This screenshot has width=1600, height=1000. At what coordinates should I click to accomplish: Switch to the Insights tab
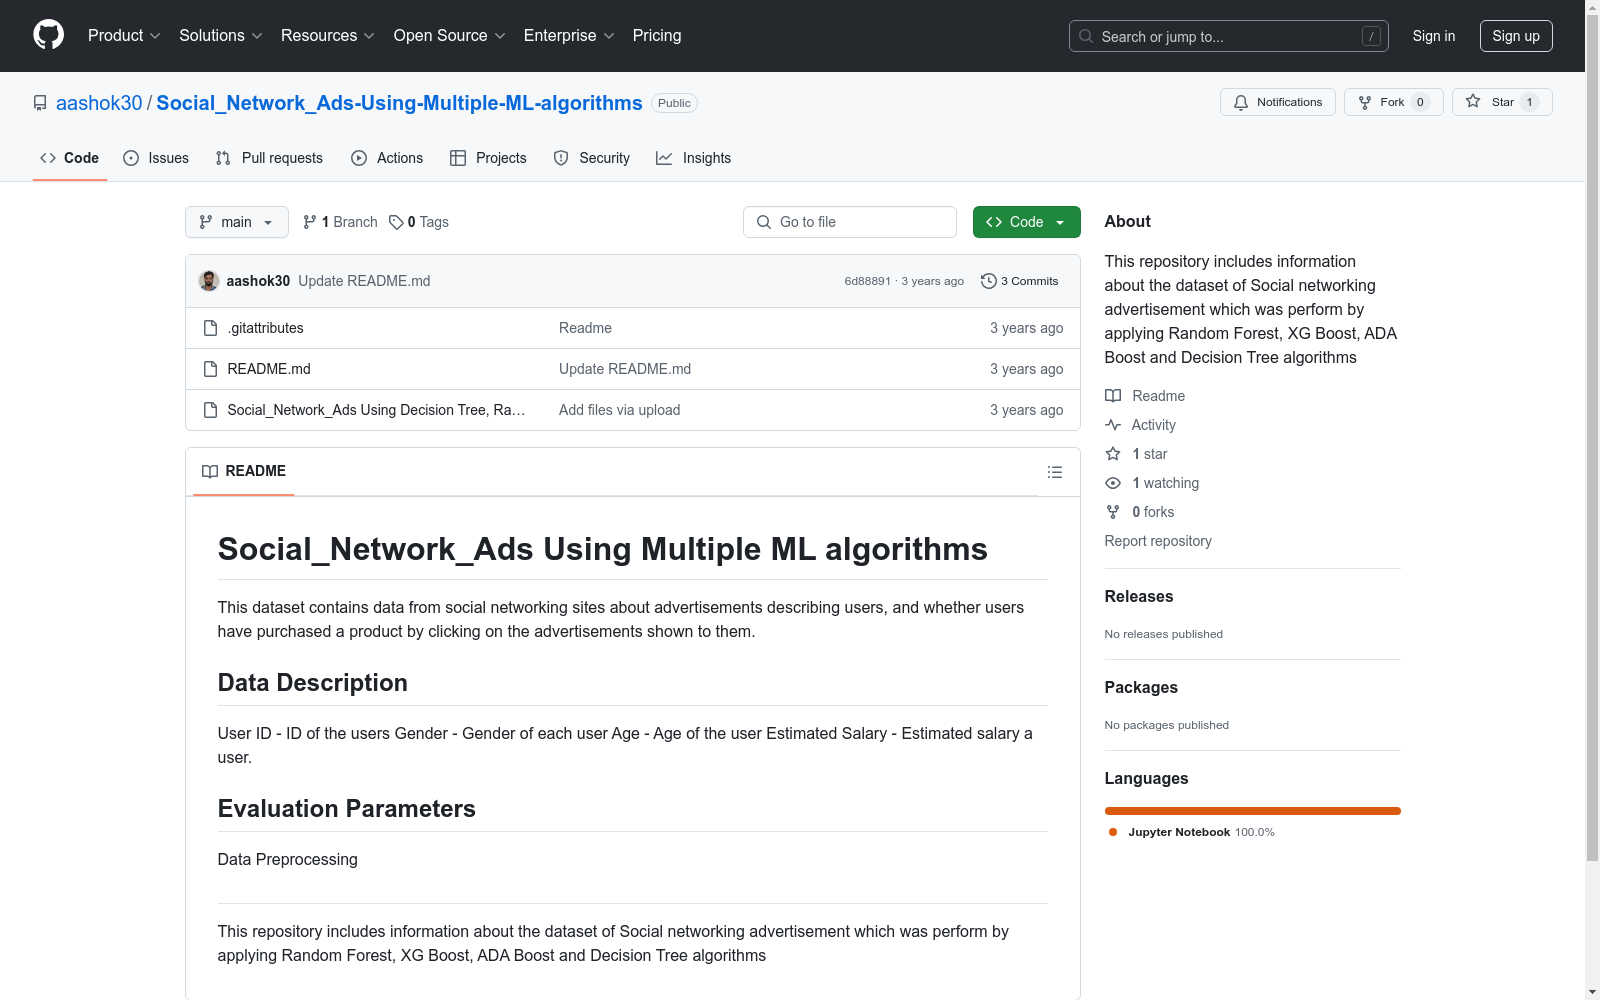[693, 158]
